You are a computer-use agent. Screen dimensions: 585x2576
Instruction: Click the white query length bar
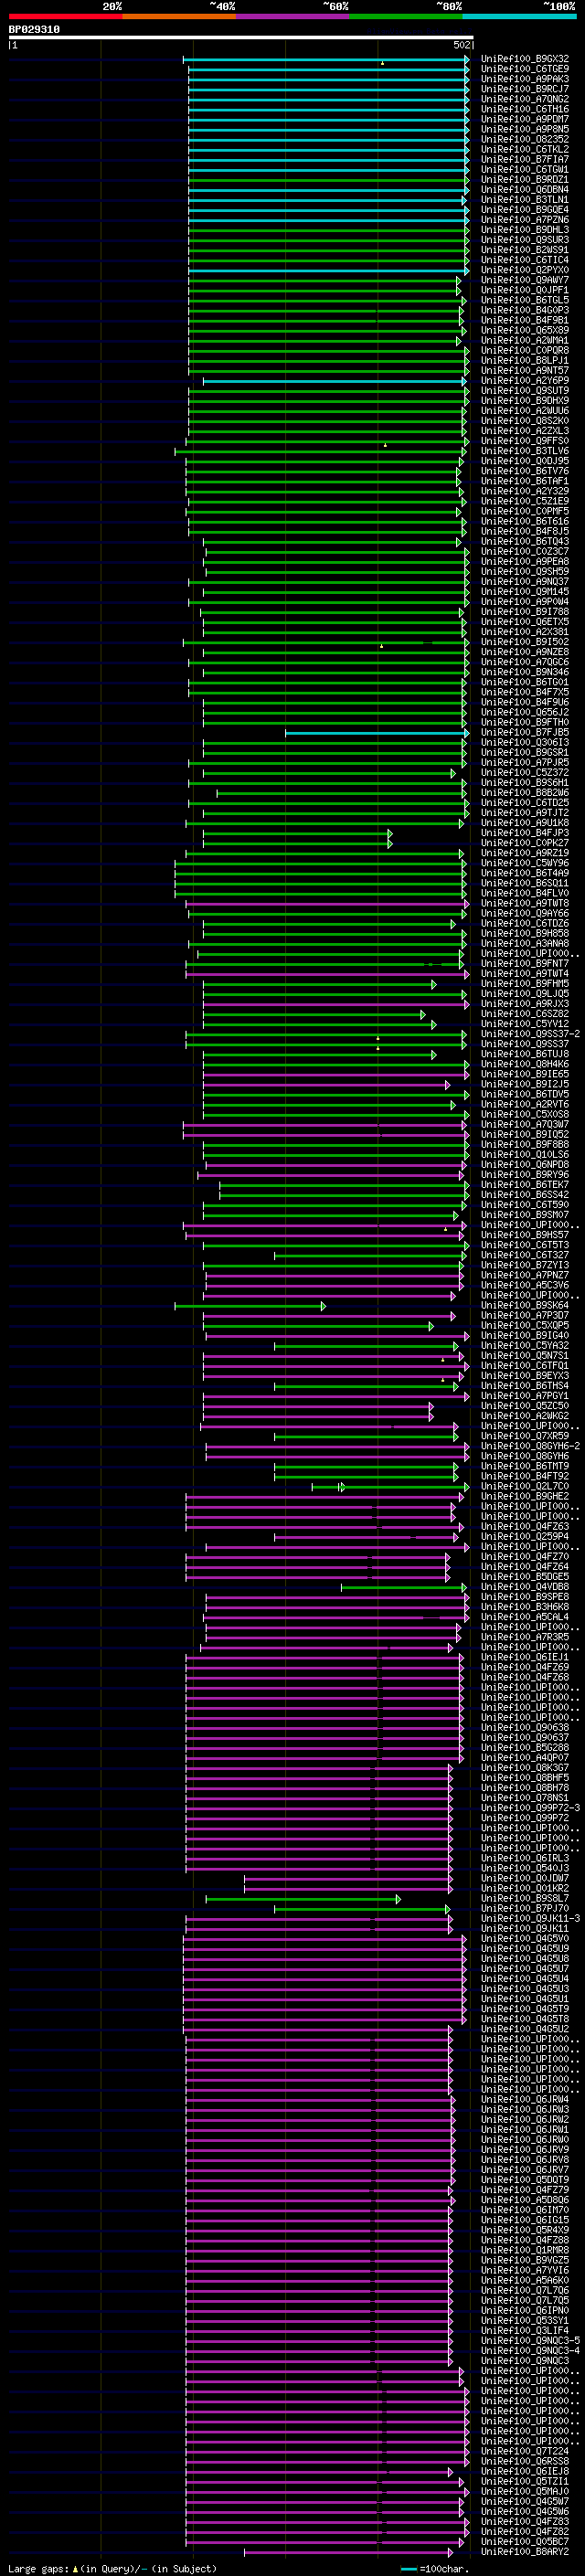point(241,38)
